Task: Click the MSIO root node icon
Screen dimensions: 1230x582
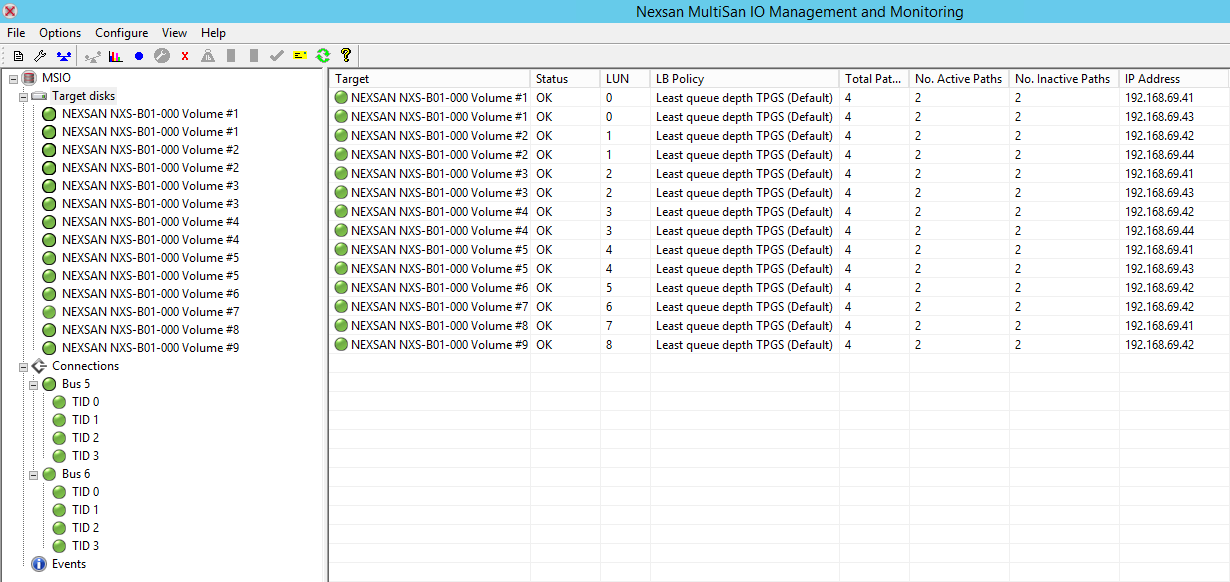Action: tap(28, 78)
